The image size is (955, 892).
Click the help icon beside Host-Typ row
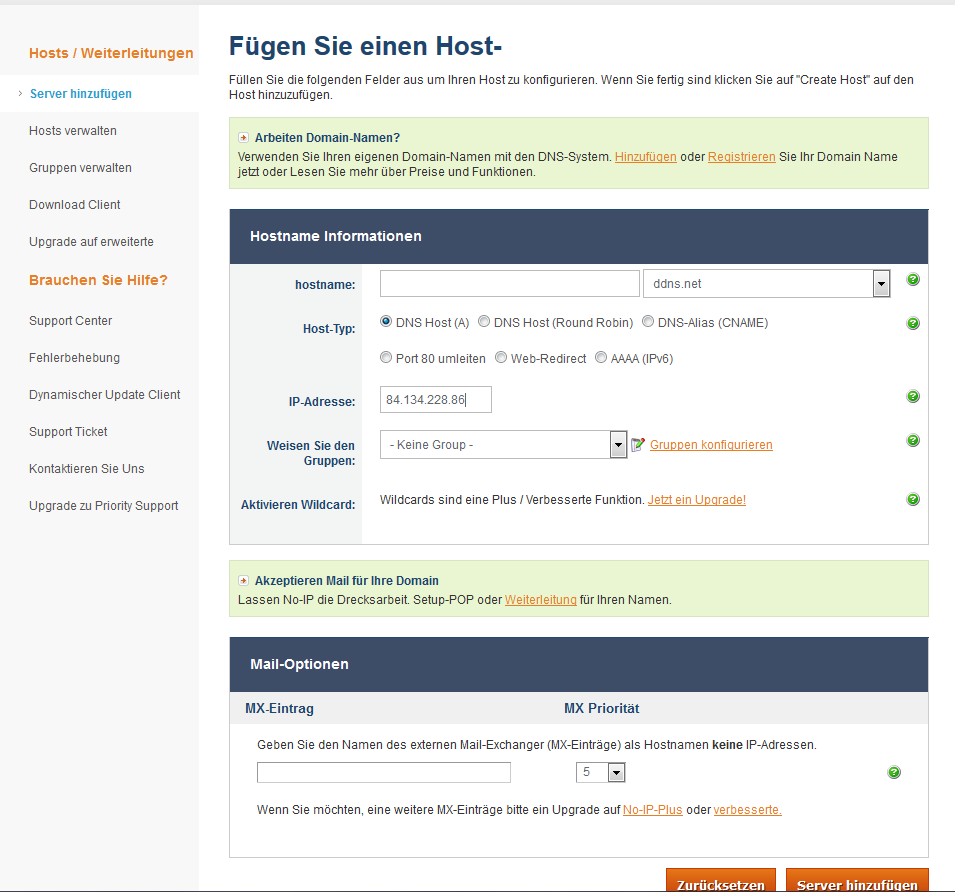coord(912,324)
